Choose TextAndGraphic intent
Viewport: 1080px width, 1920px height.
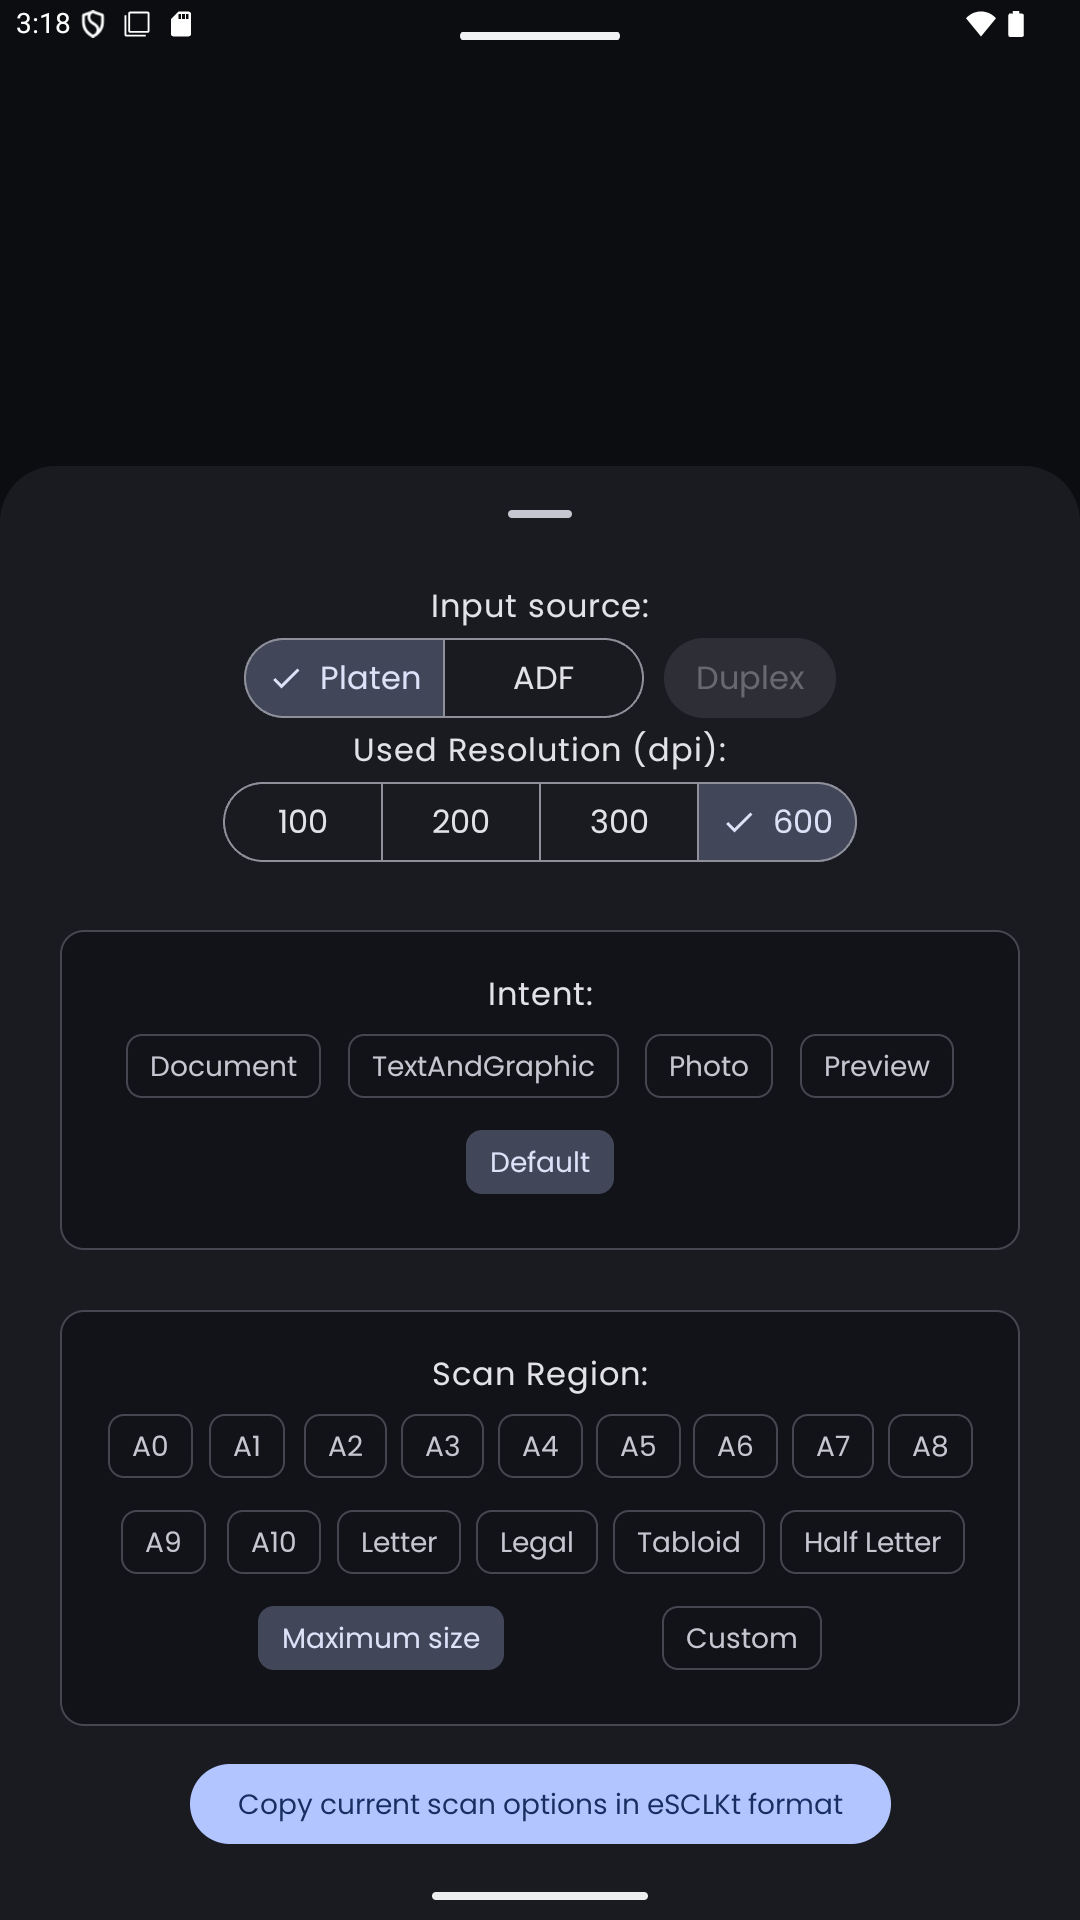483,1066
